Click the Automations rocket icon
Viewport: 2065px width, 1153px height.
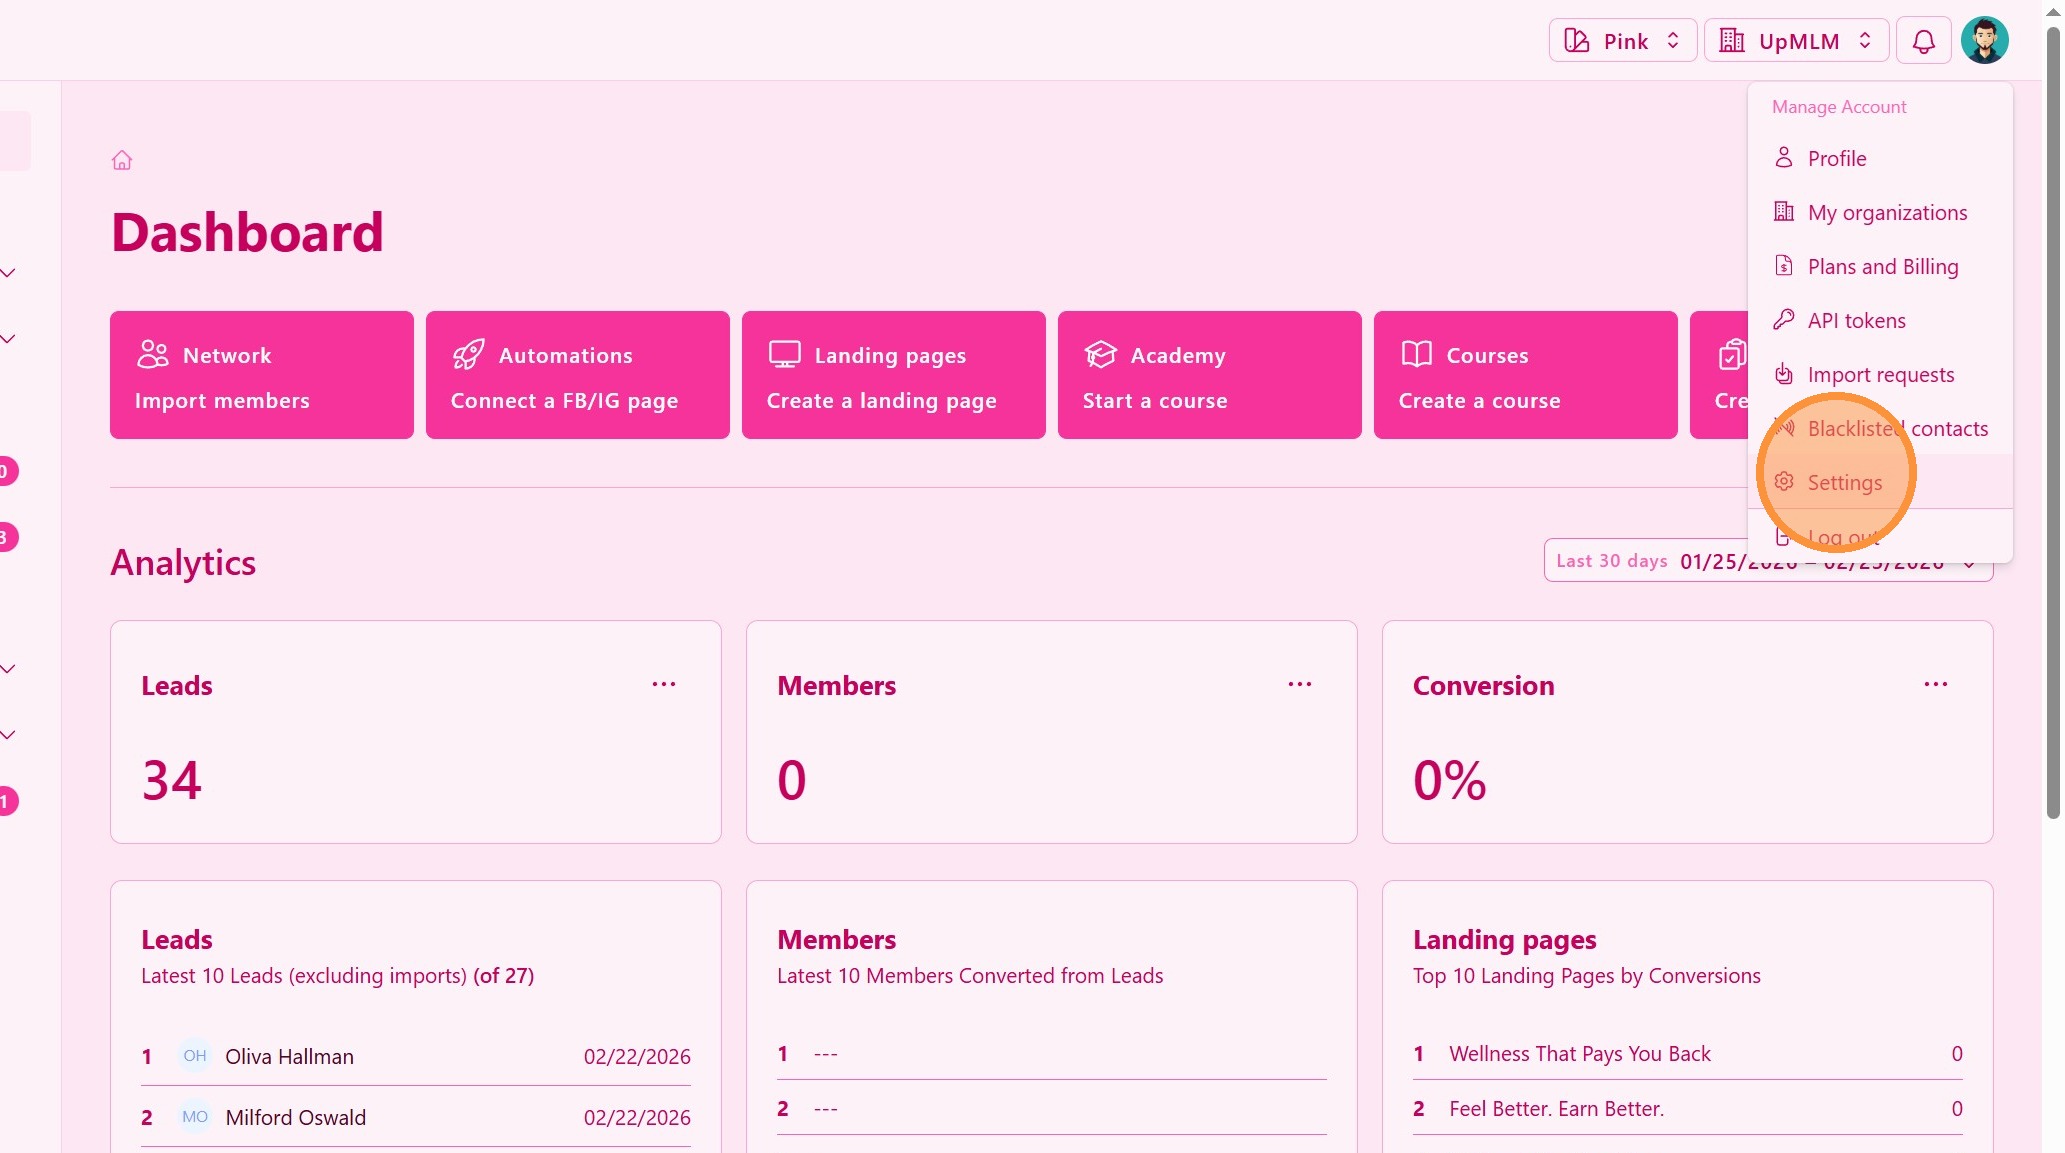(468, 355)
